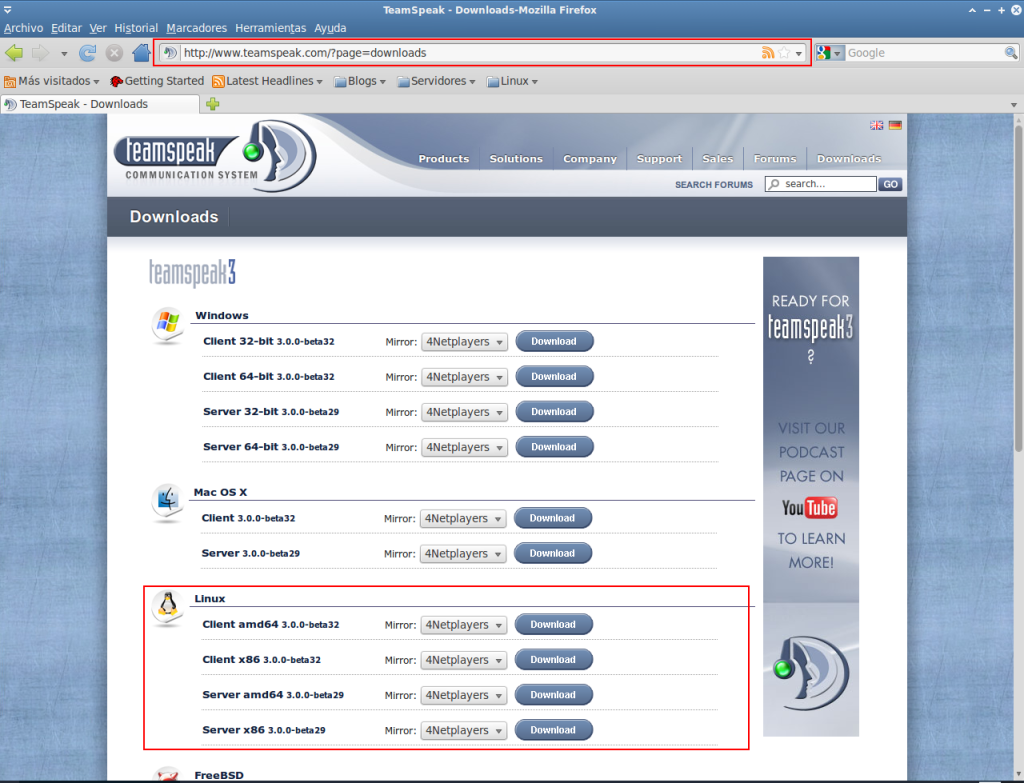Open mirror dropdown for Windows Server 64-bit
Image resolution: width=1024 pixels, height=783 pixels.
[x=464, y=447]
